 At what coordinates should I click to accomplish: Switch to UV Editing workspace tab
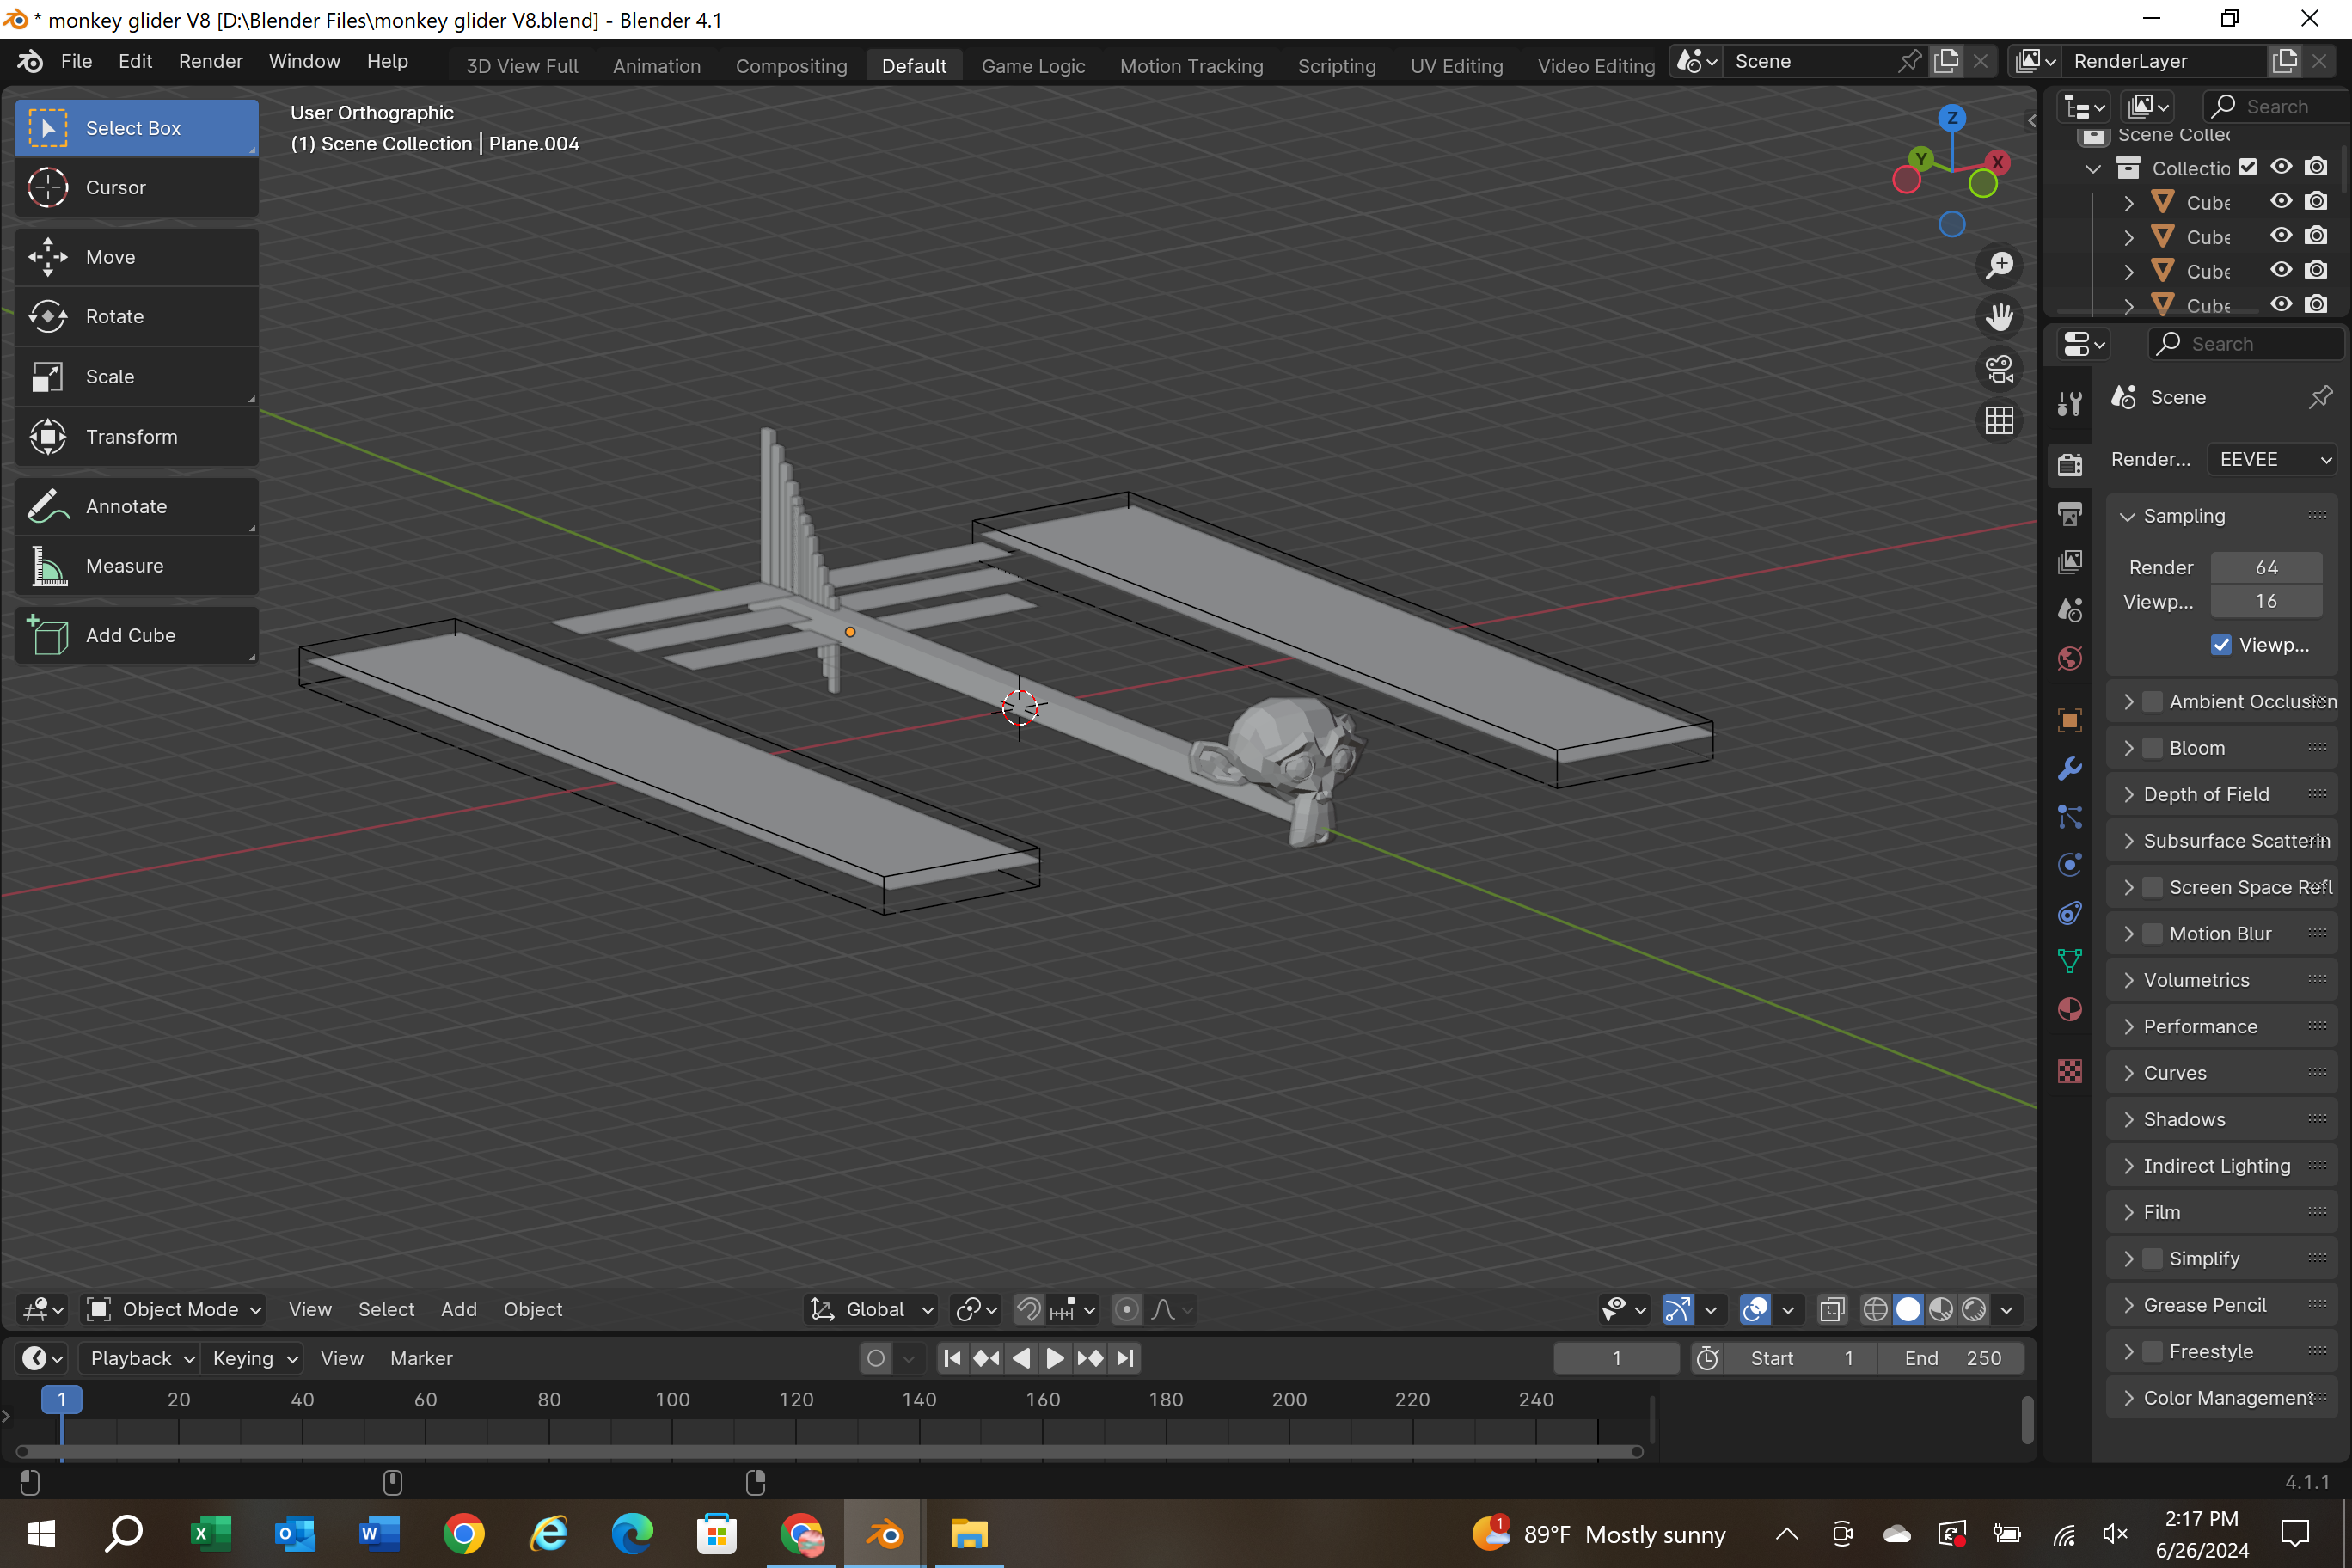click(x=1456, y=66)
